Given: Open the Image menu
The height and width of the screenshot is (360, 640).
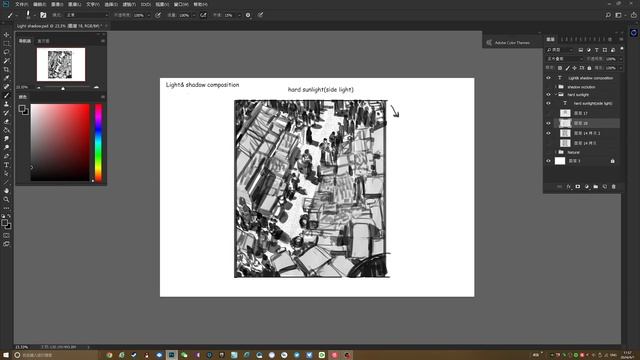Looking at the screenshot, I should 57,4.
